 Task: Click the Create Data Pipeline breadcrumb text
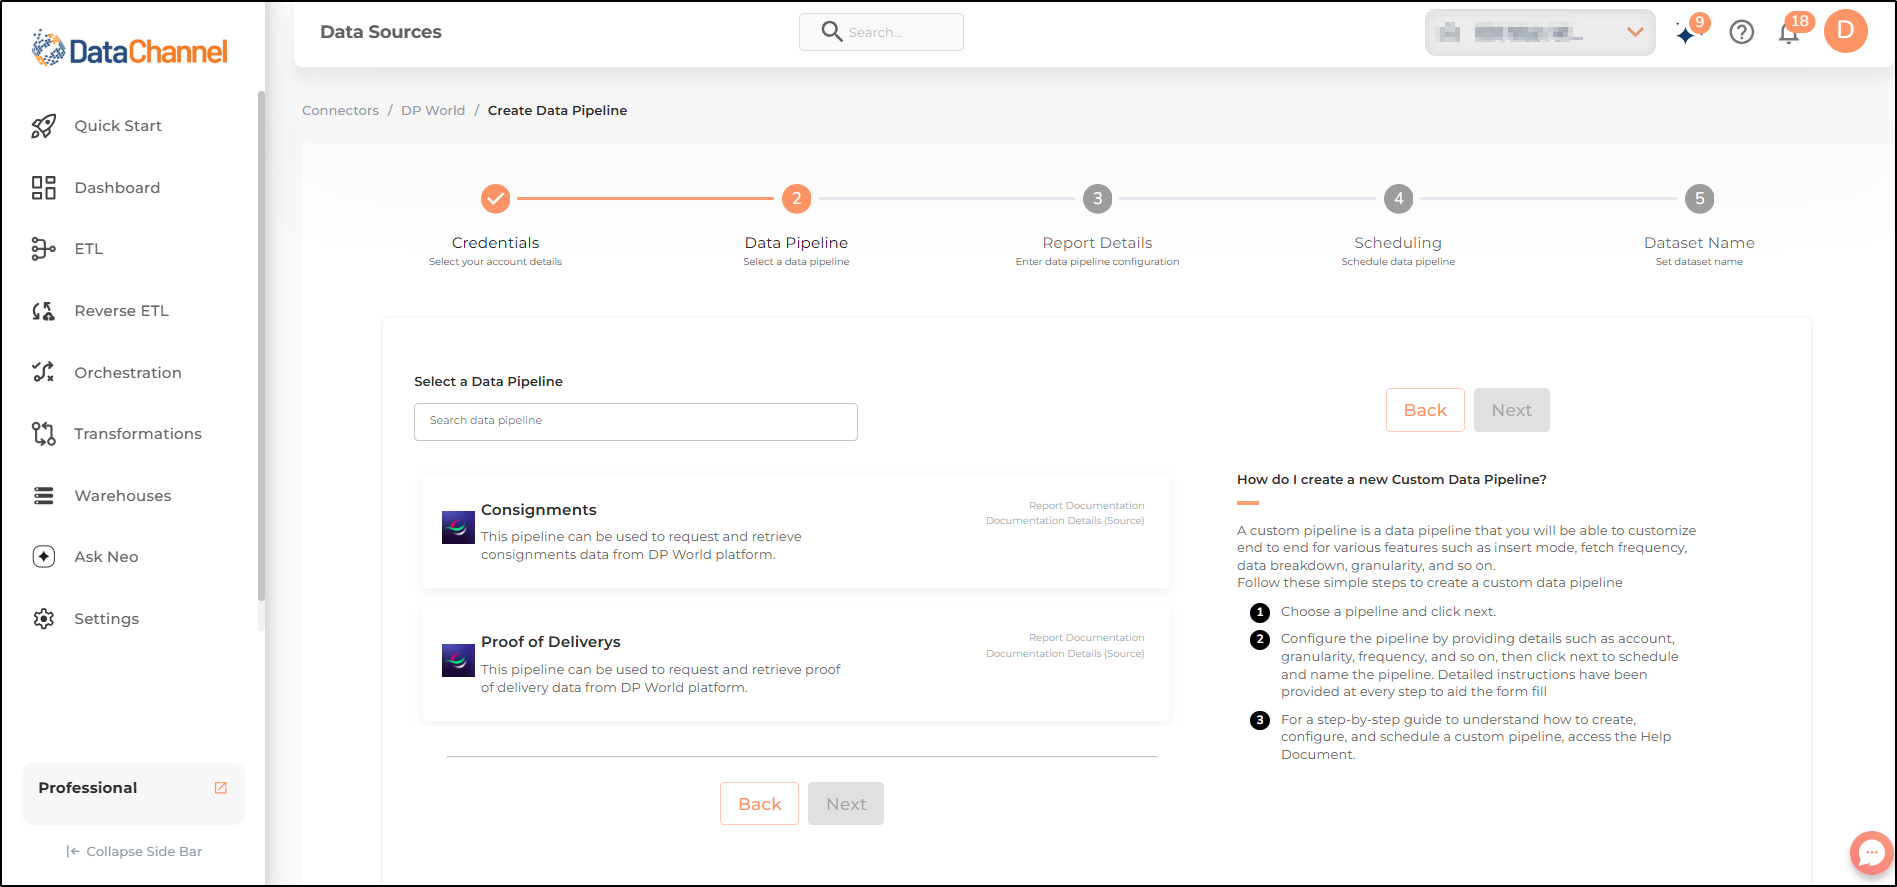557,111
